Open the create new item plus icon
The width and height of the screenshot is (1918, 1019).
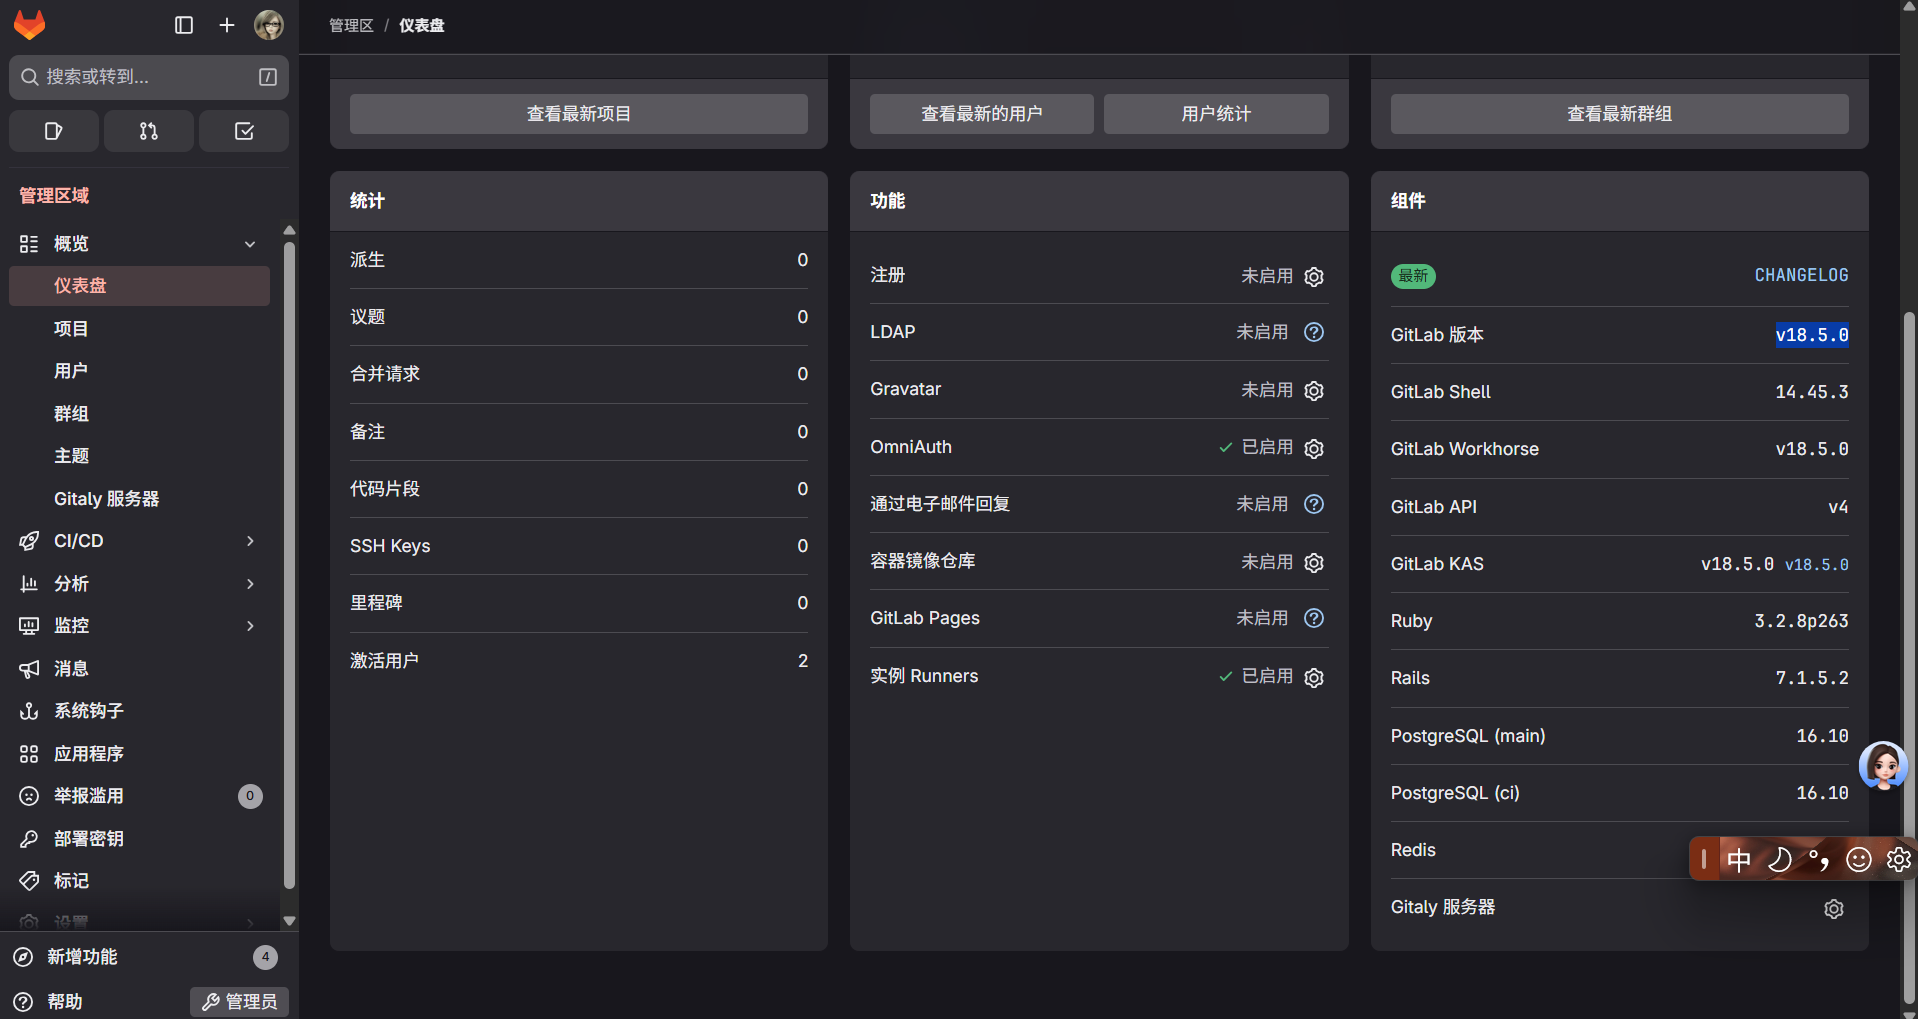[226, 25]
